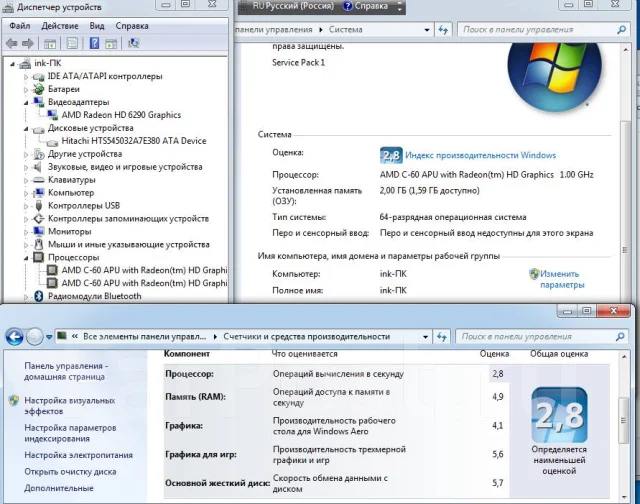
Task: Click blue Help icon in Device Manager toolbar
Action: [x=94, y=43]
